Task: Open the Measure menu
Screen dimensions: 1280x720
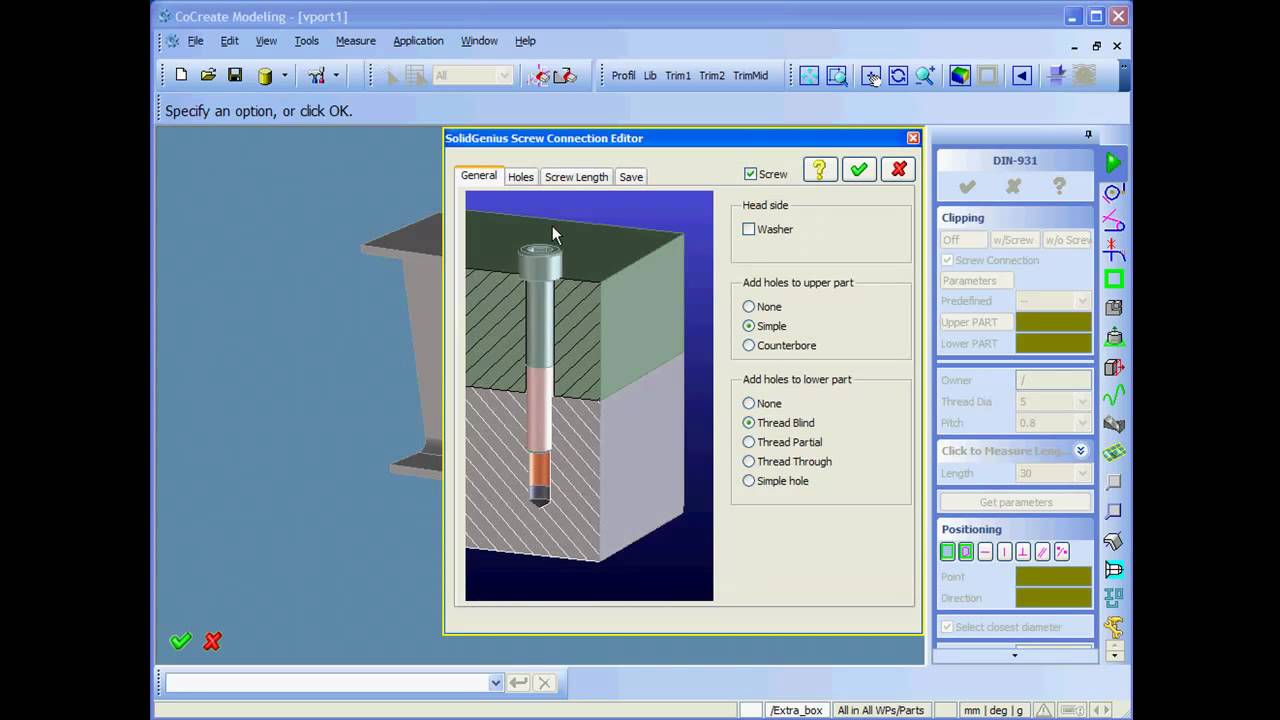Action: [356, 41]
